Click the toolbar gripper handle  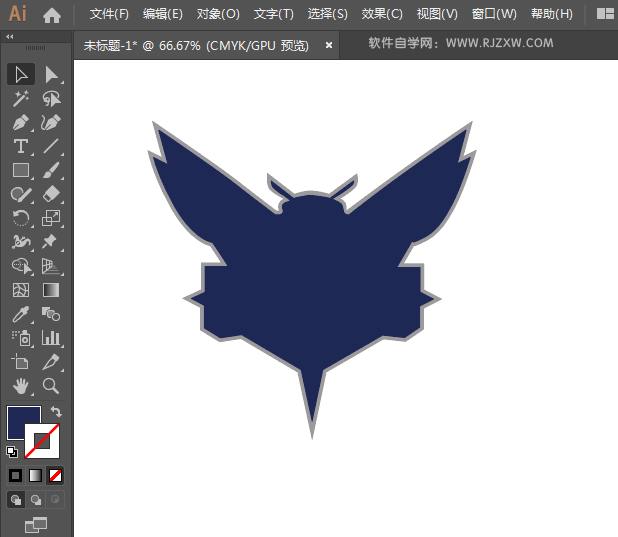35,48
